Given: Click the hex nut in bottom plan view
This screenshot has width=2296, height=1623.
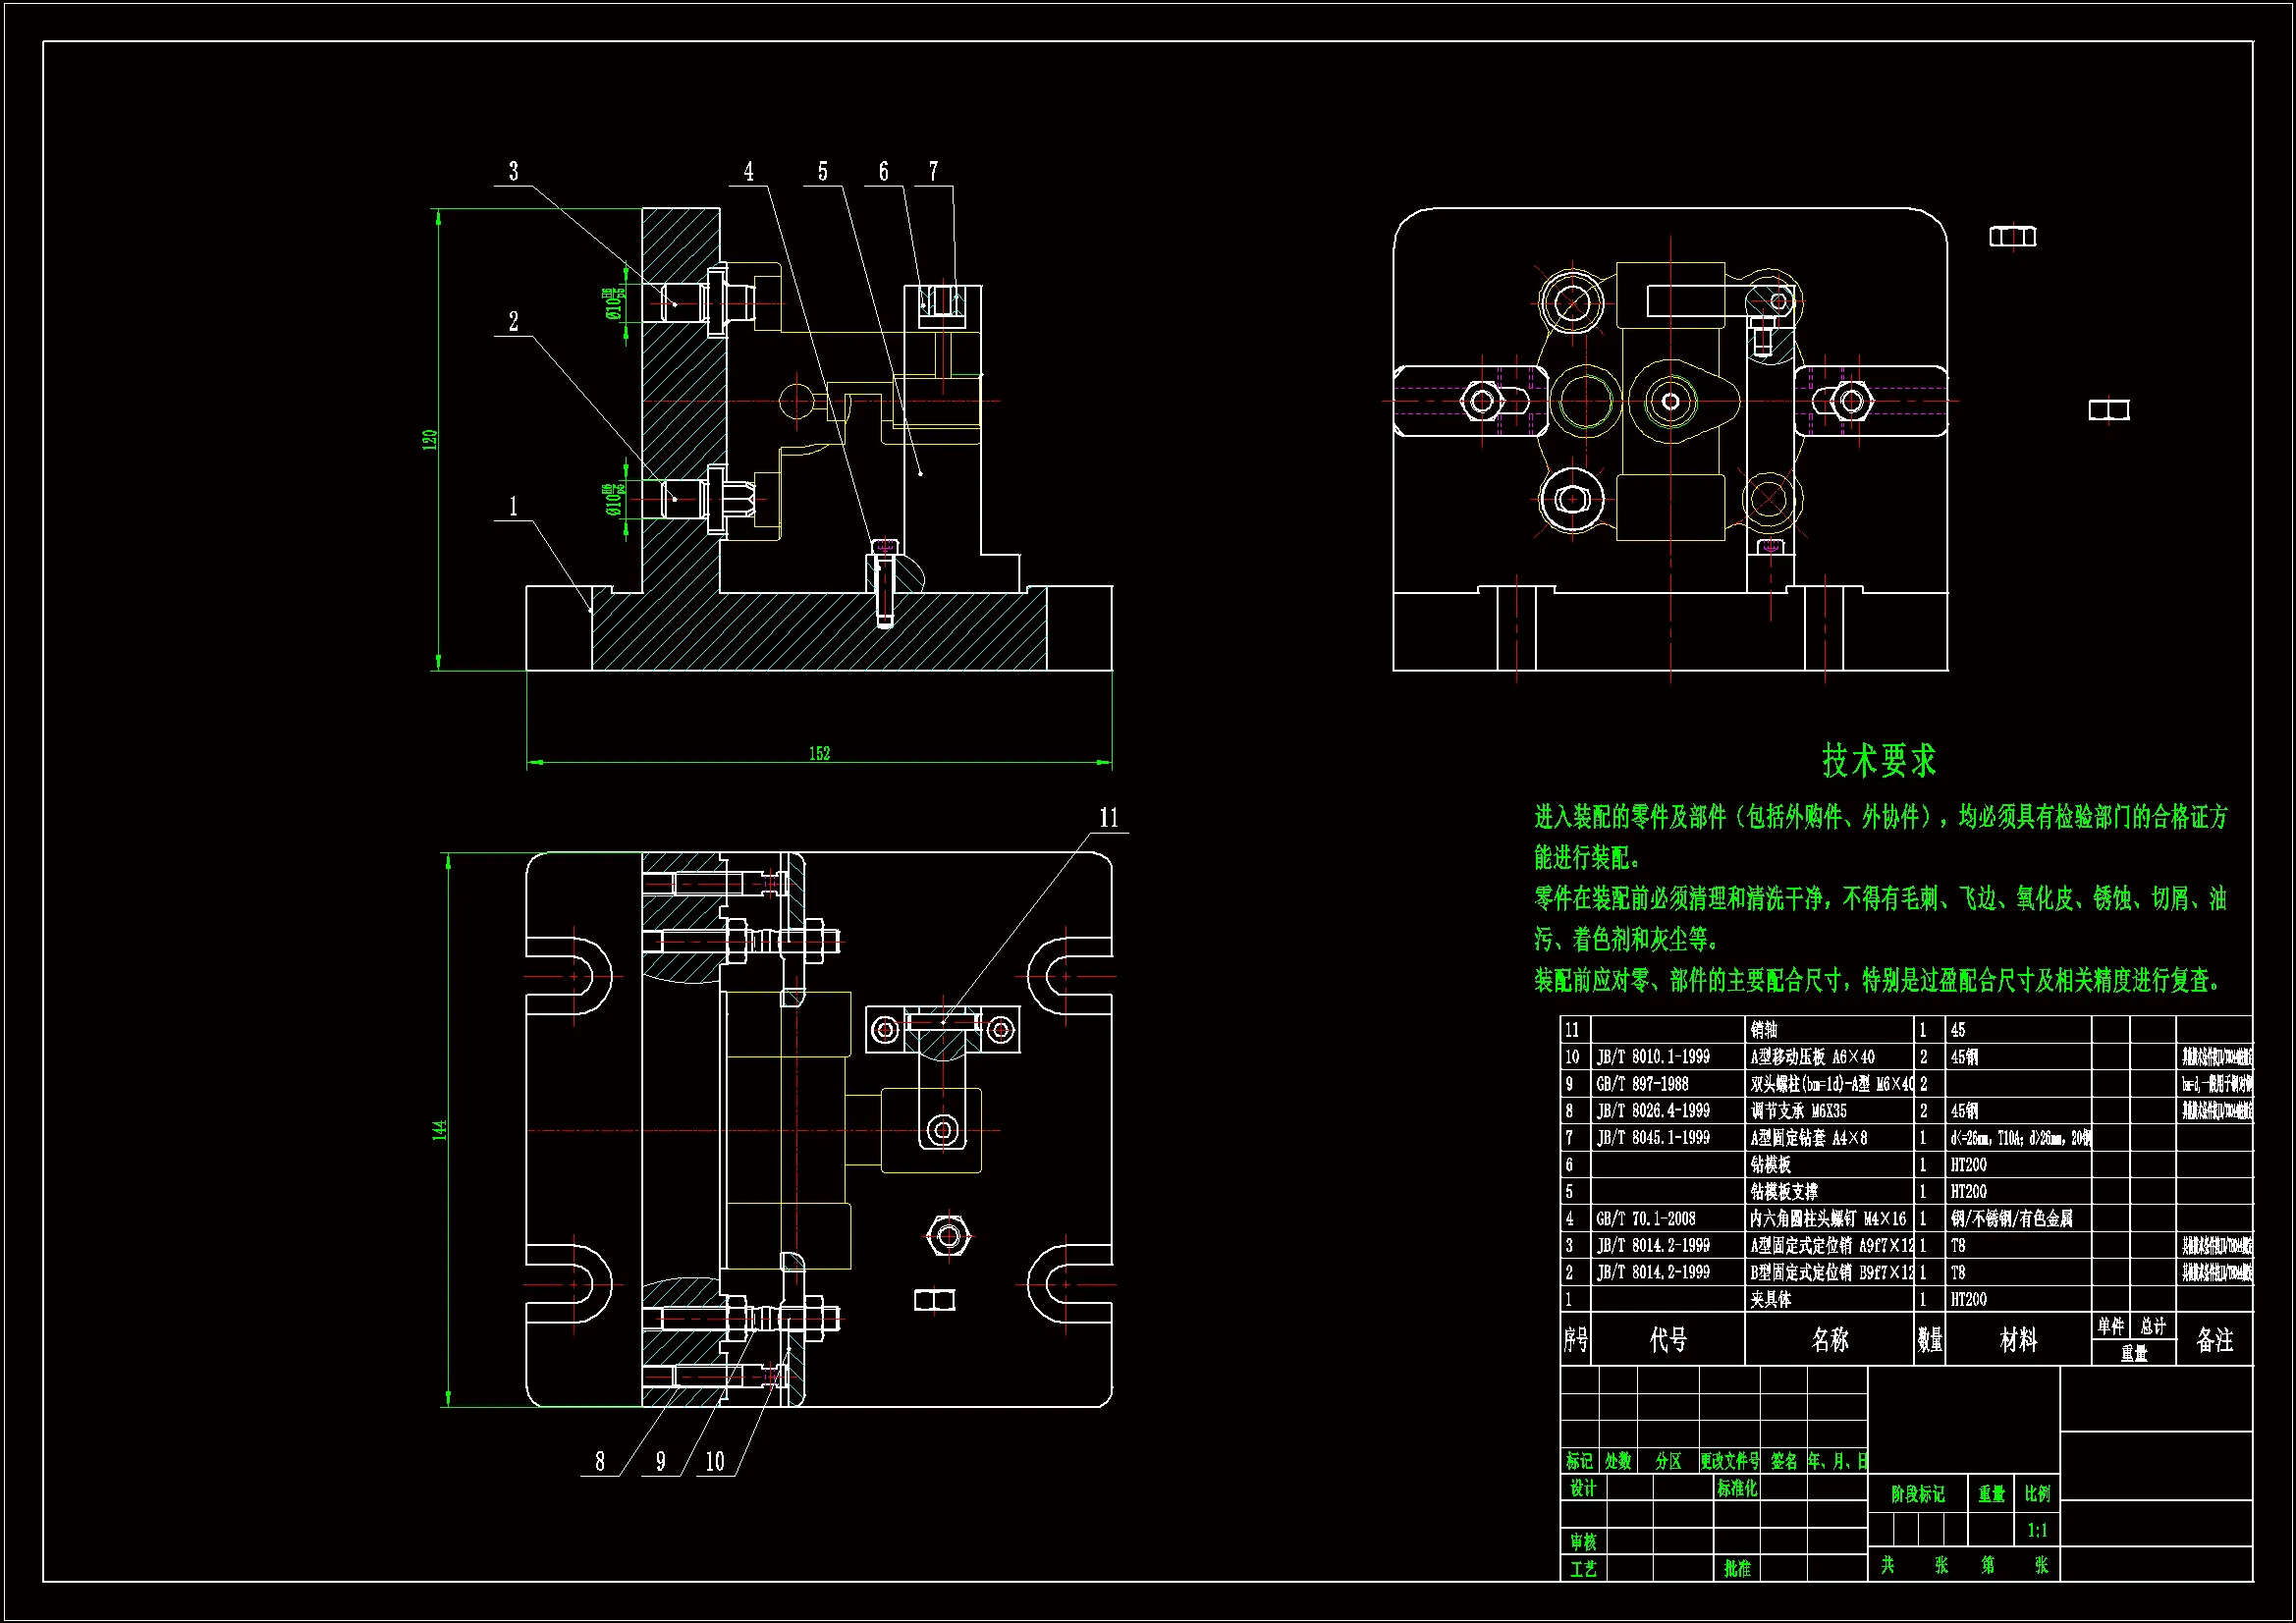Looking at the screenshot, I should coord(948,1237).
